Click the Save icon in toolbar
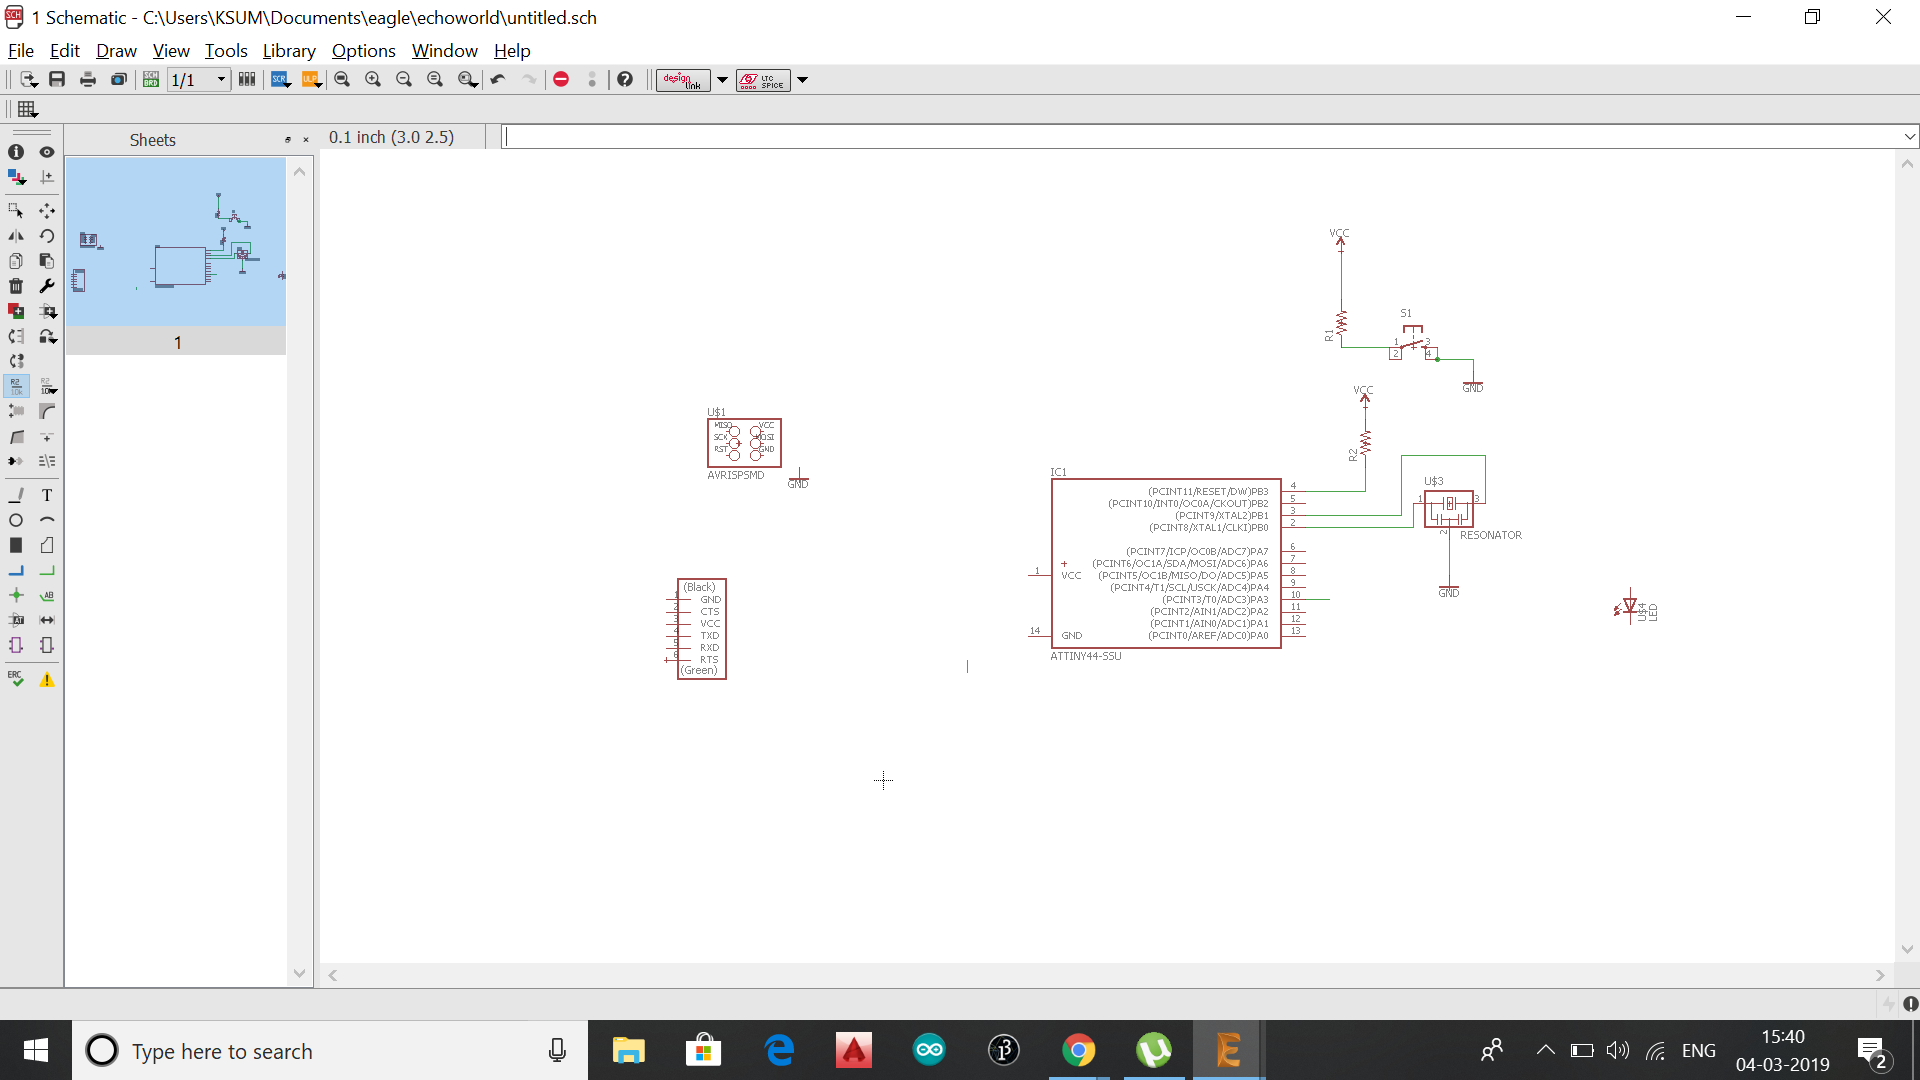The height and width of the screenshot is (1080, 1920). pyautogui.click(x=57, y=80)
